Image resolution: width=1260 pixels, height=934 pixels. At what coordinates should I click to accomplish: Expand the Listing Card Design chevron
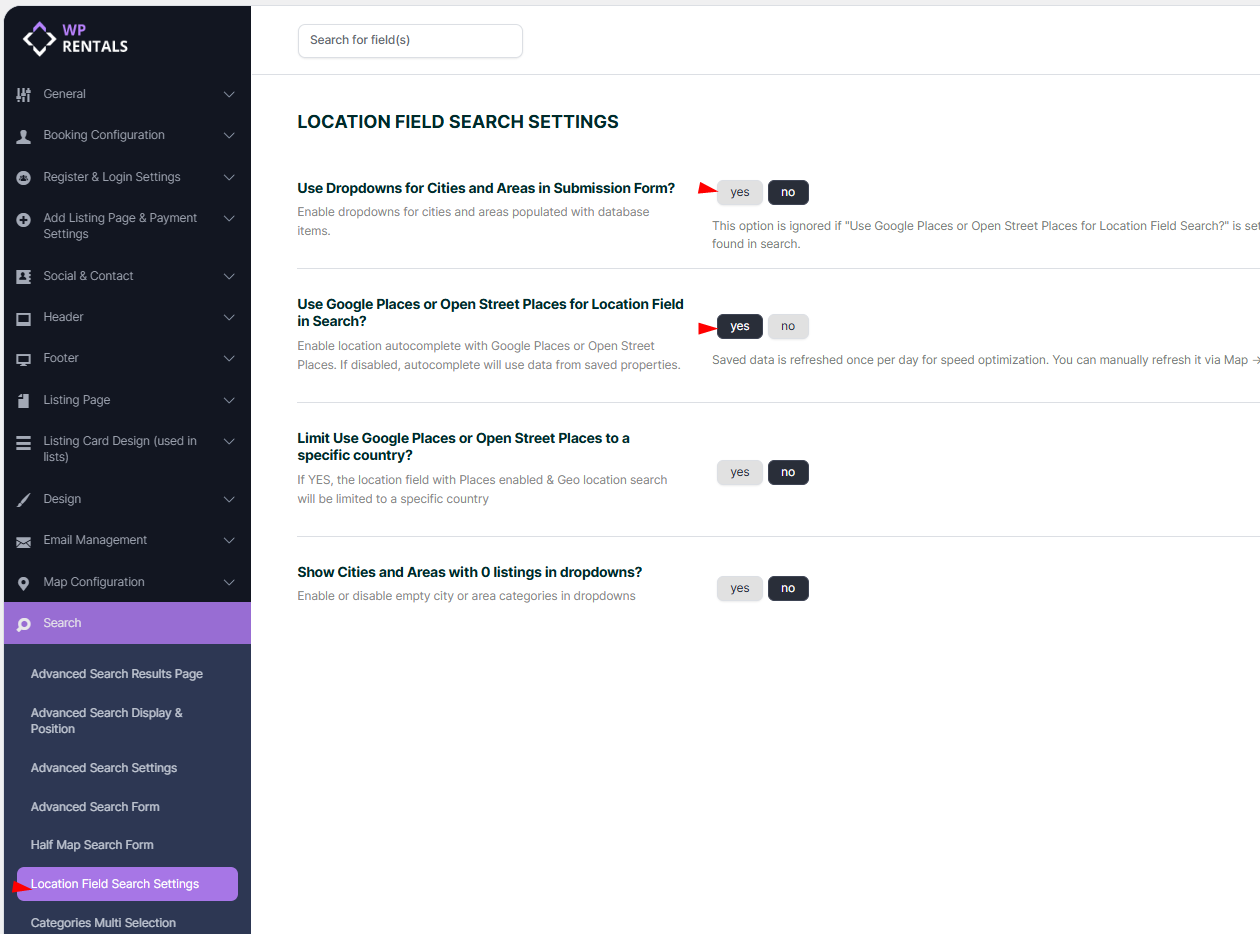click(x=229, y=441)
